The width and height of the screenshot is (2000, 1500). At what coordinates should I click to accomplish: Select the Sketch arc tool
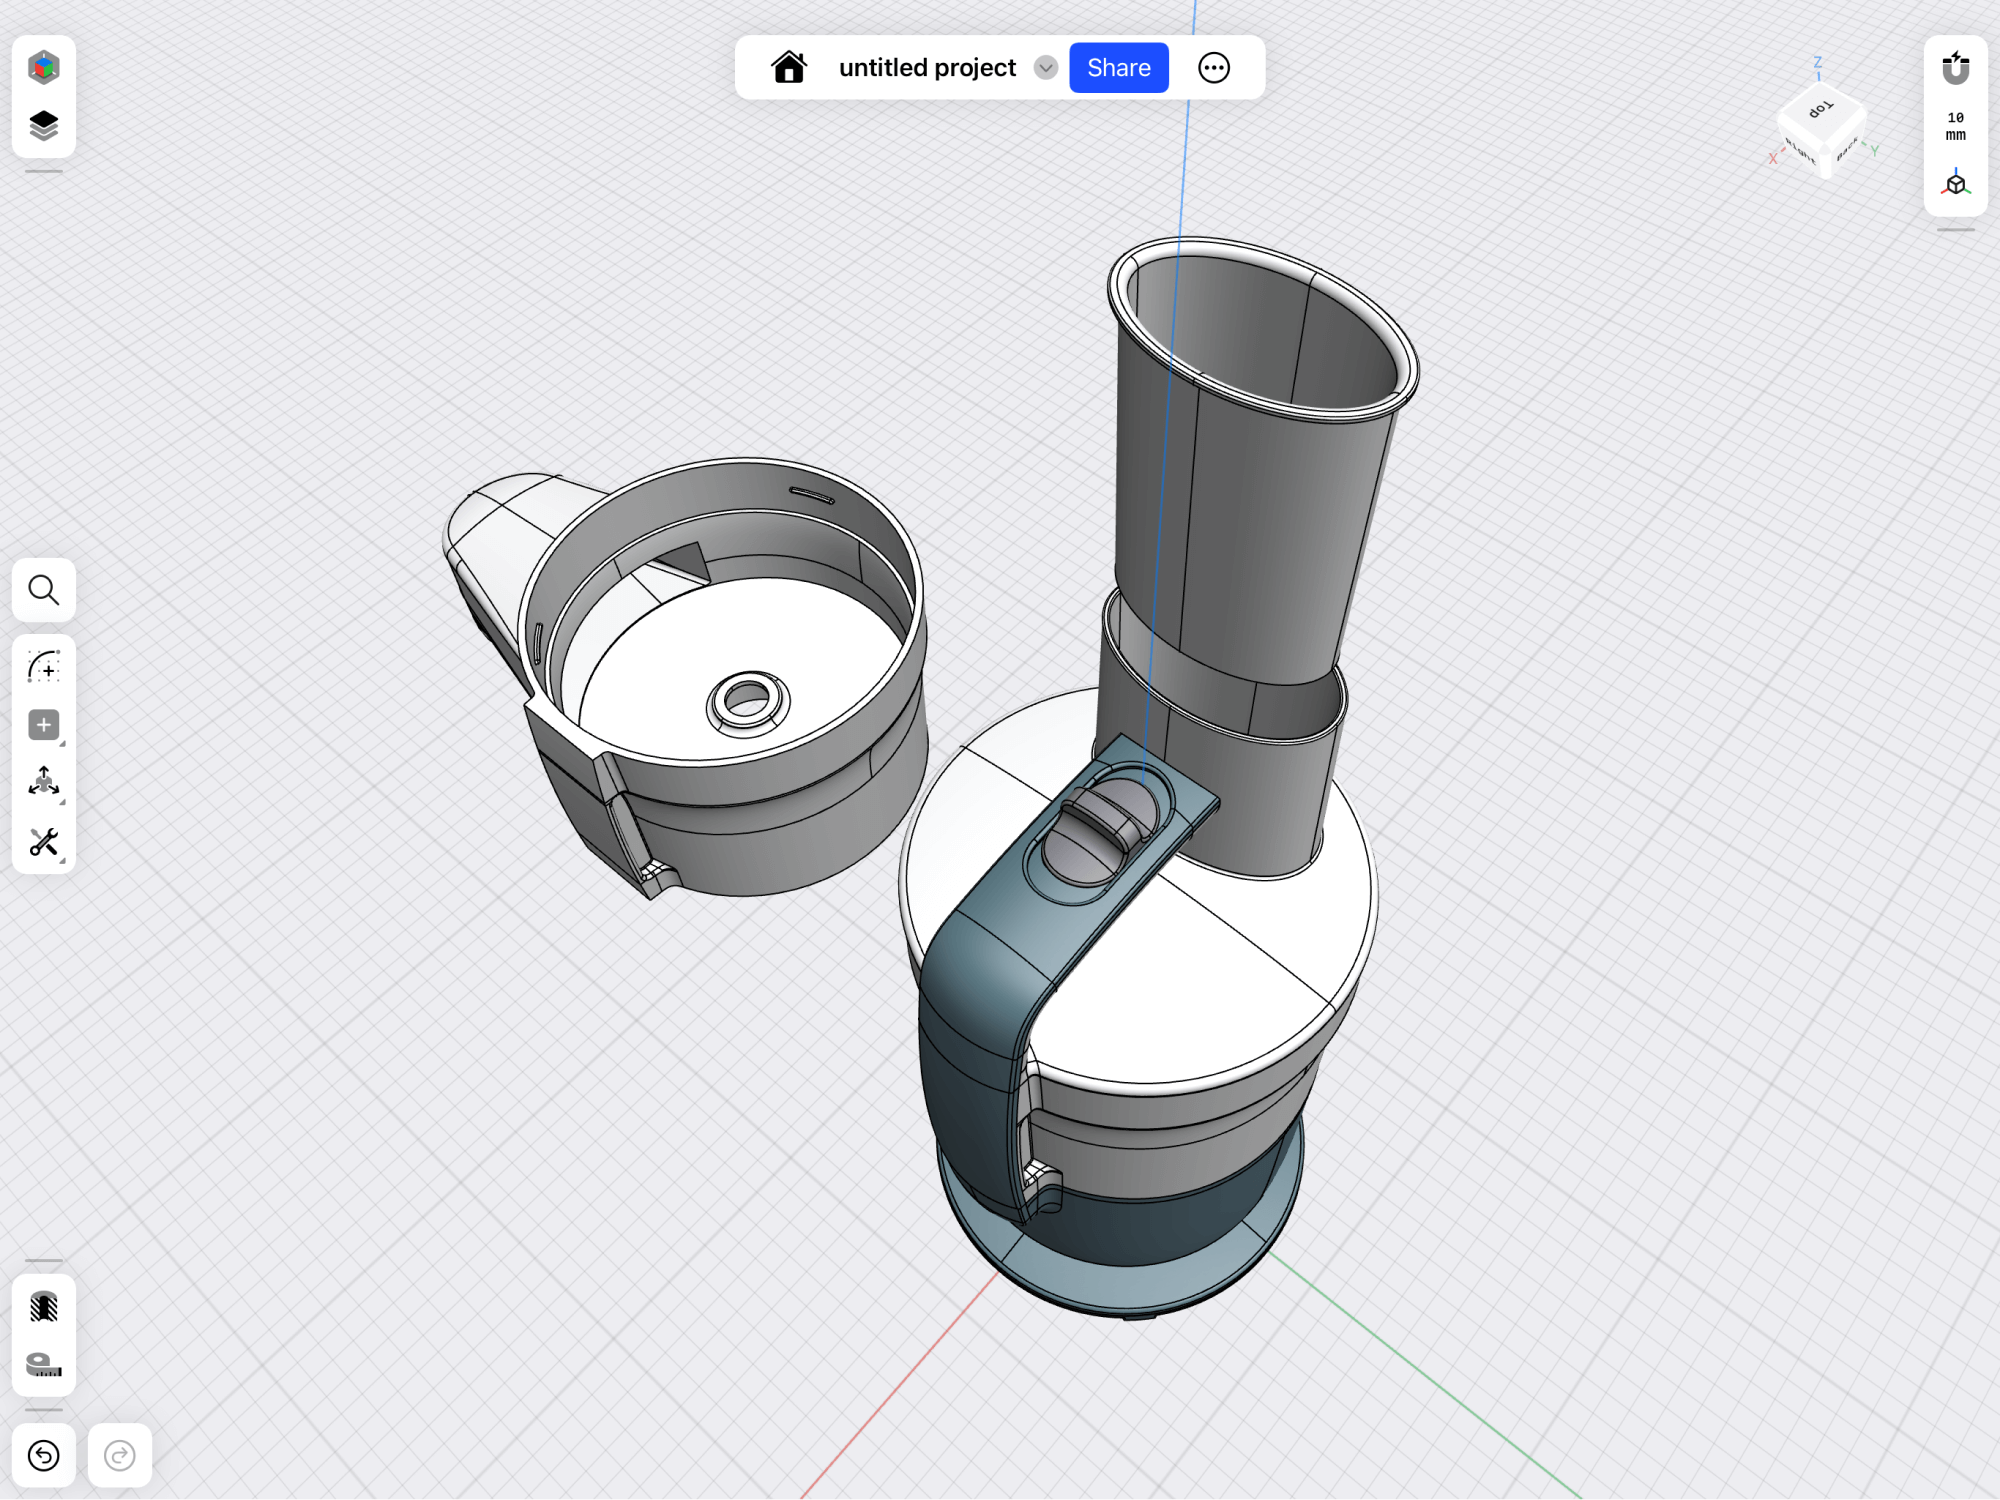point(43,666)
